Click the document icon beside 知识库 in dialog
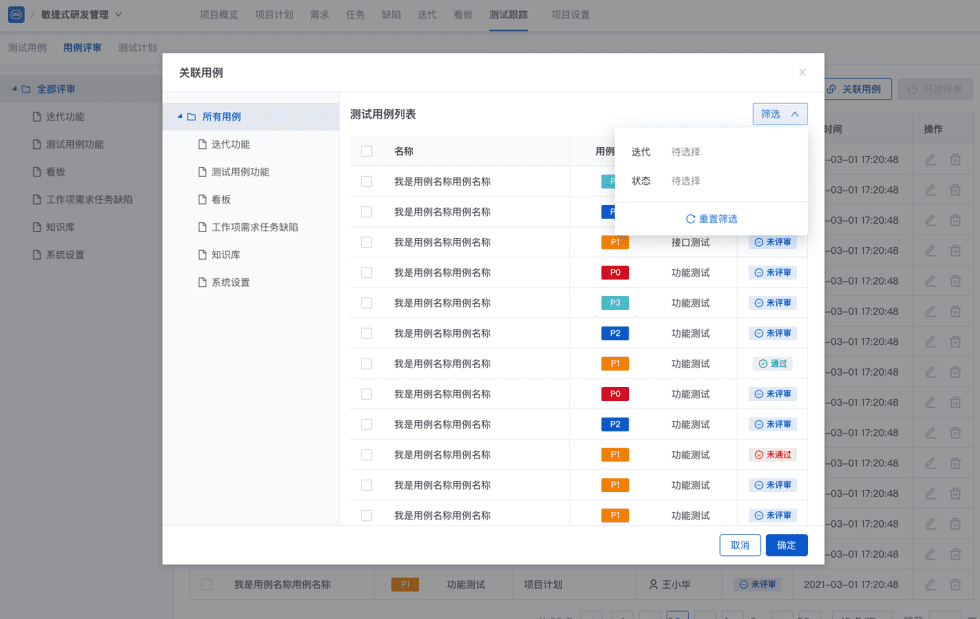 pos(202,254)
